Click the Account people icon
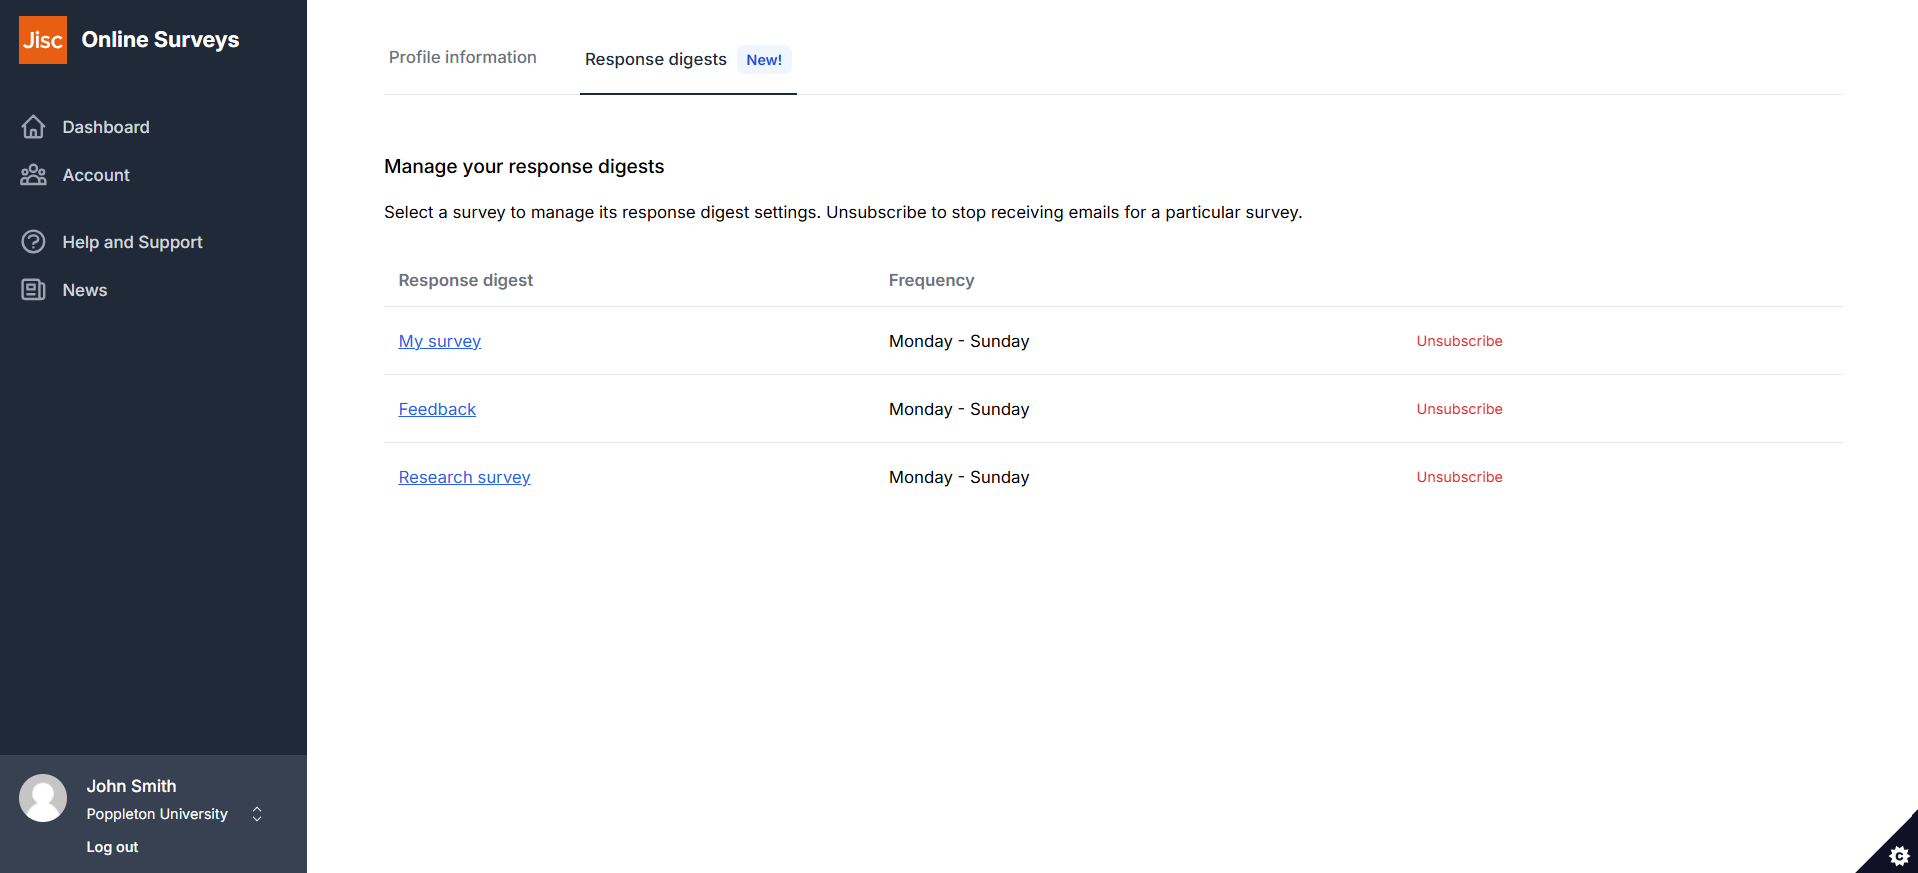 34,175
